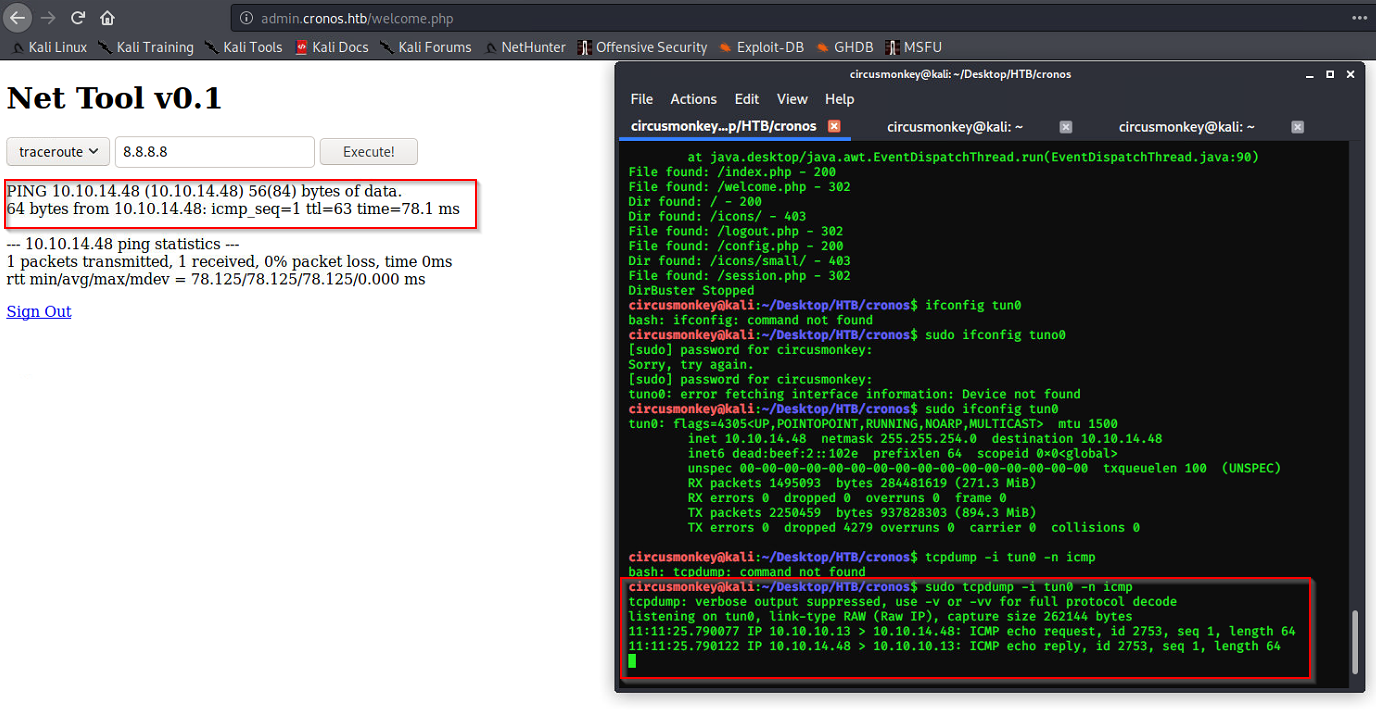Reload the page with refresh icon
The width and height of the screenshot is (1376, 712).
tap(78, 18)
